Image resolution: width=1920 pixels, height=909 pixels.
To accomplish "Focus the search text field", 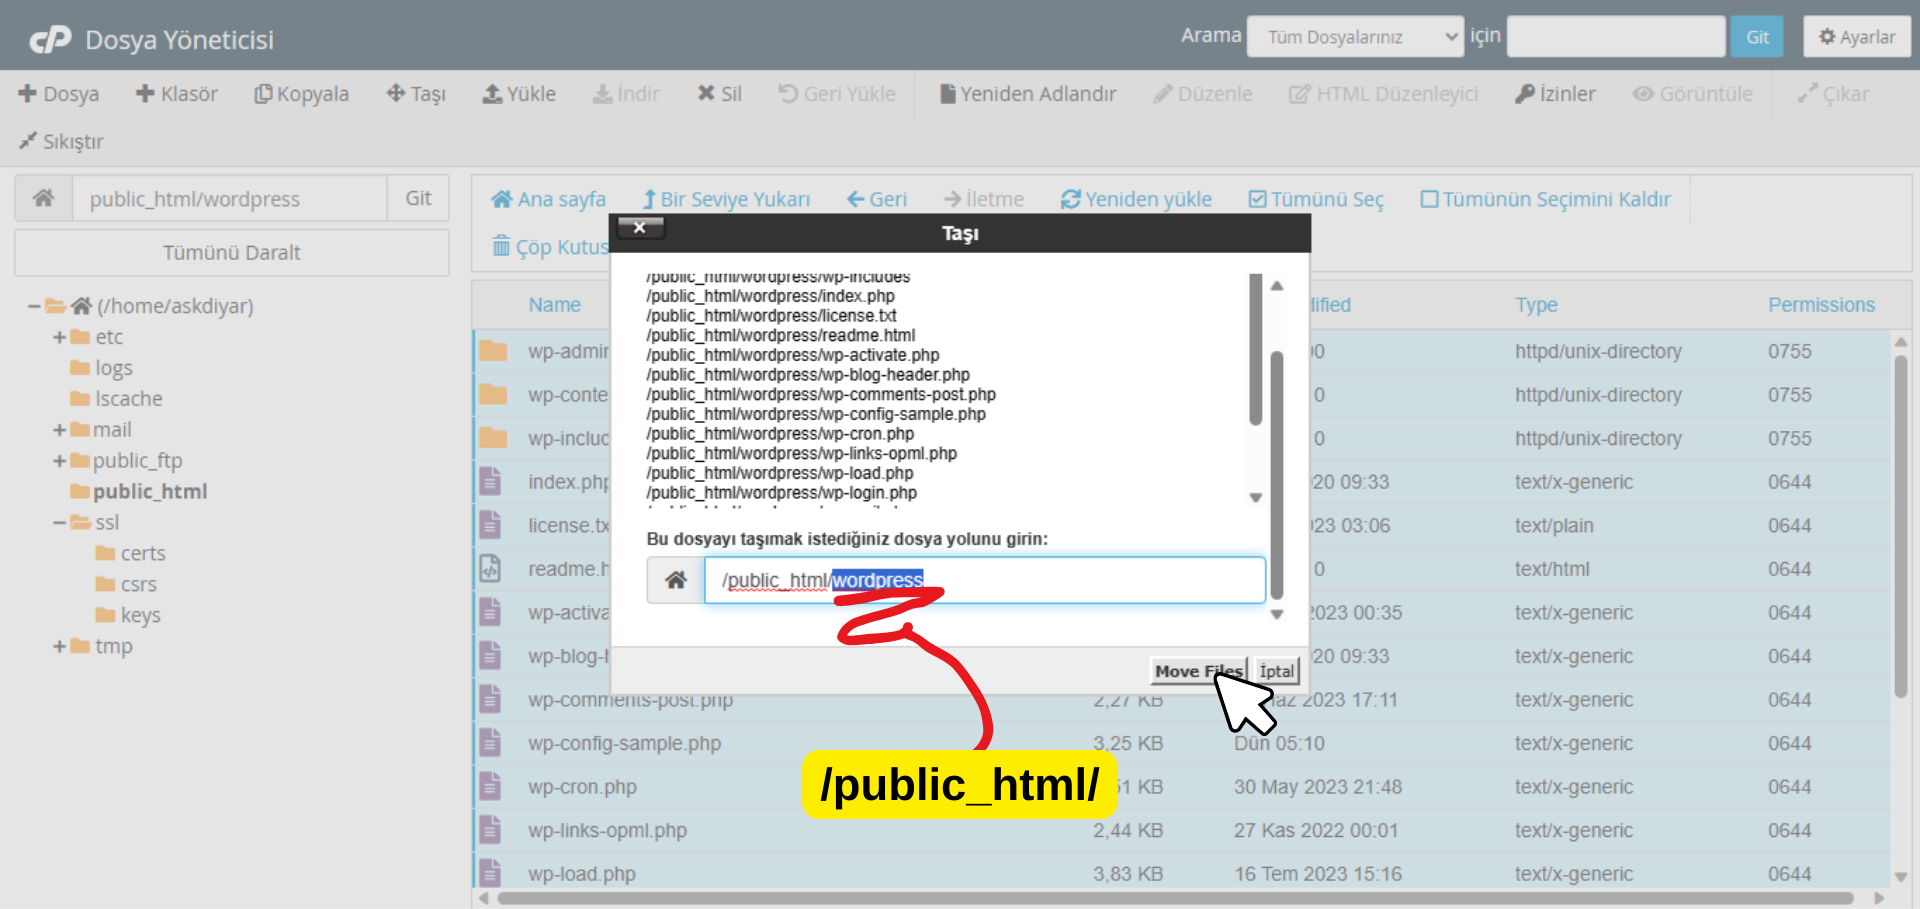I will [x=1616, y=37].
